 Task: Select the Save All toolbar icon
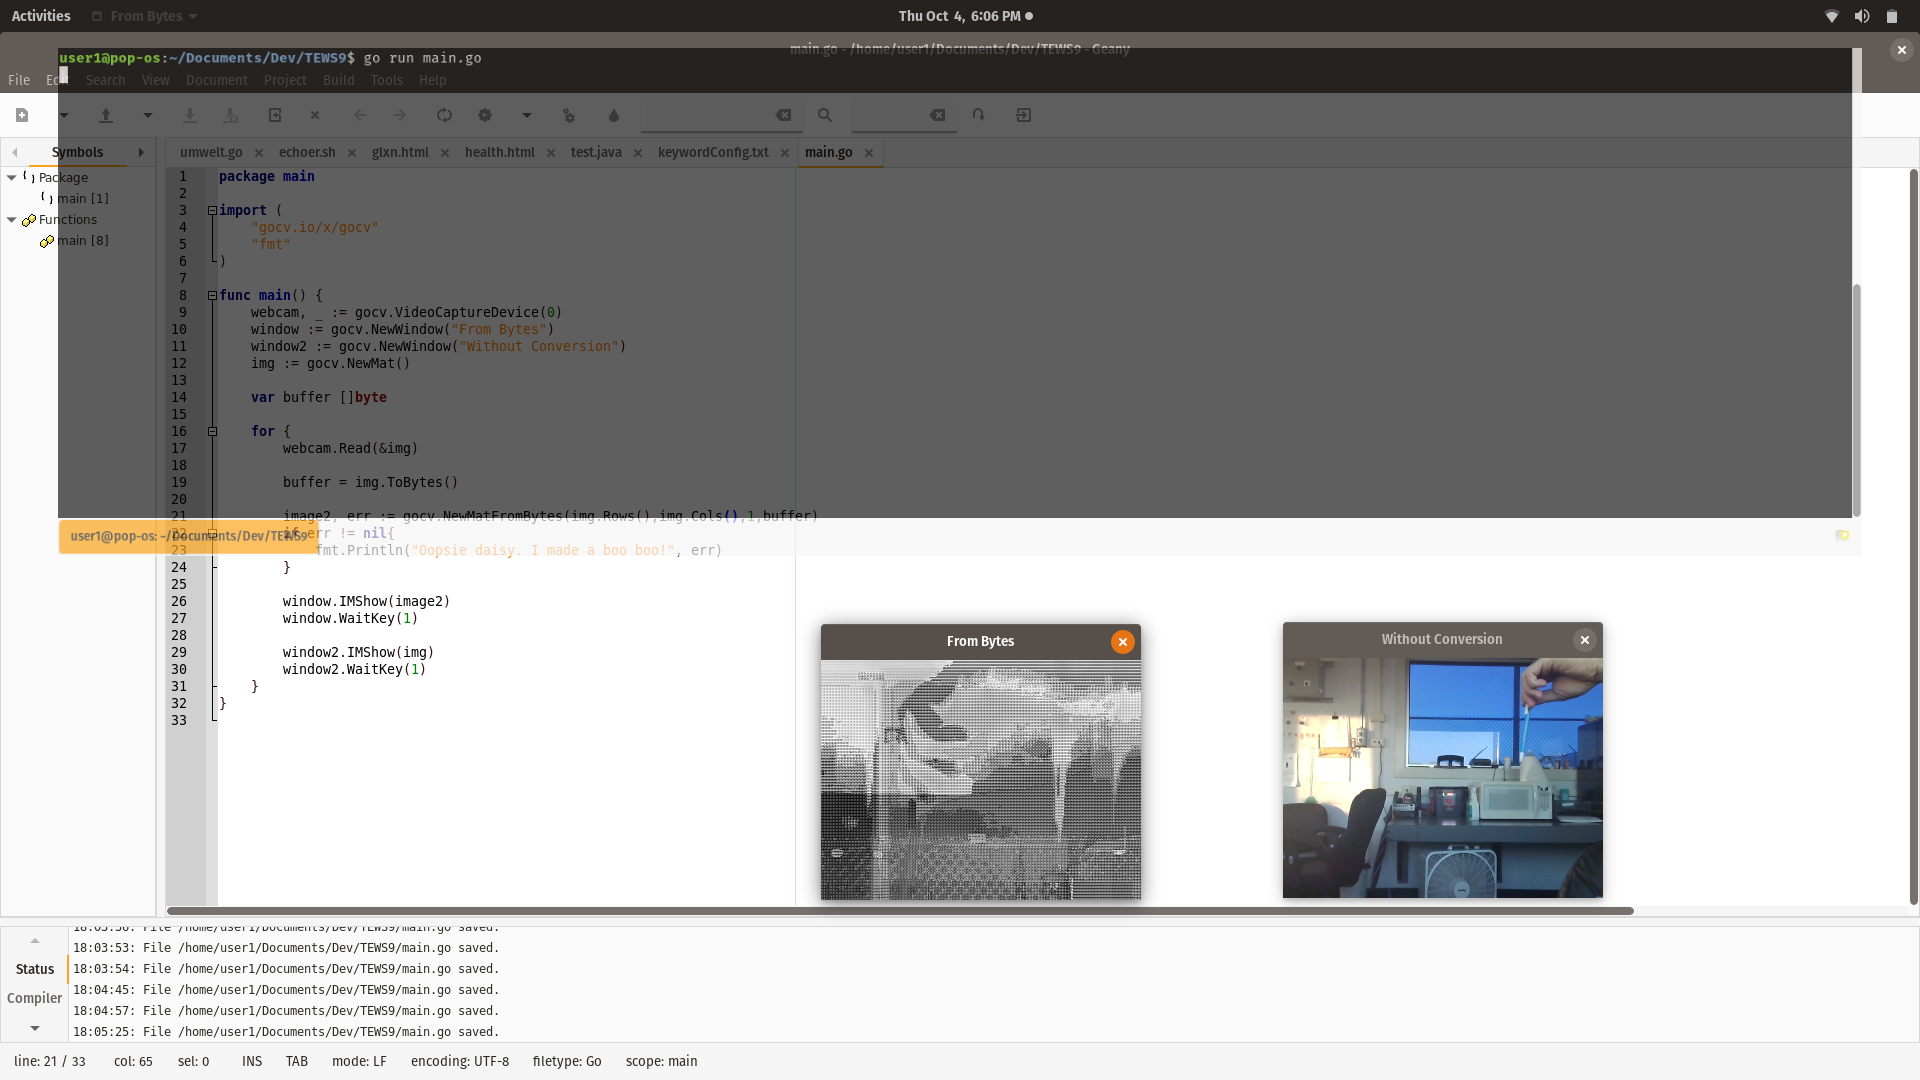point(231,115)
